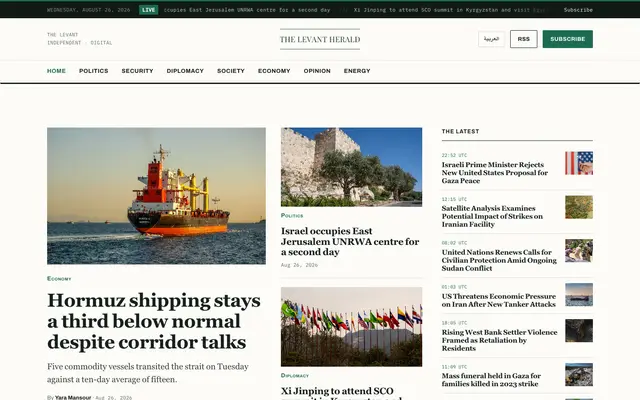Read the Hormuz shipping headline article
The width and height of the screenshot is (640, 400).
[x=154, y=321]
